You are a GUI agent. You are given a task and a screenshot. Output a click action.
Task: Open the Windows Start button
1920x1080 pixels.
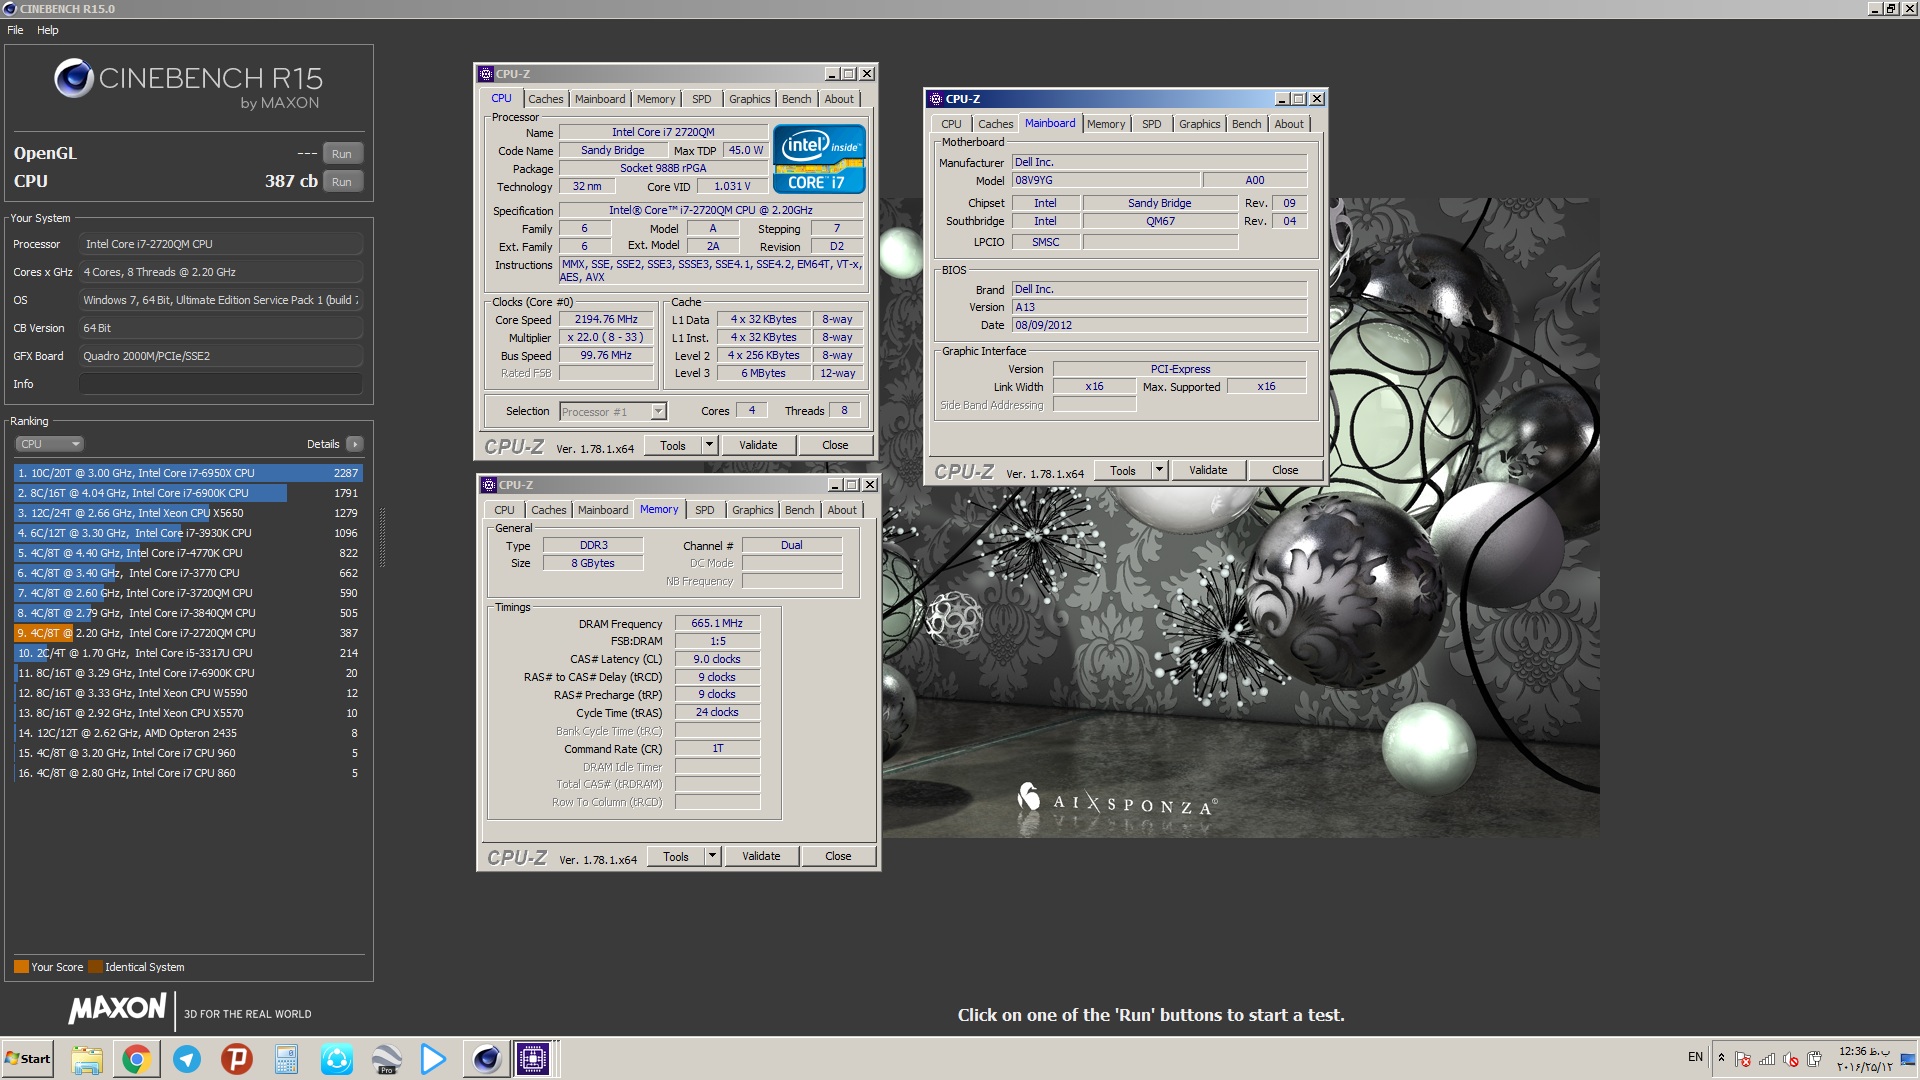point(28,1059)
